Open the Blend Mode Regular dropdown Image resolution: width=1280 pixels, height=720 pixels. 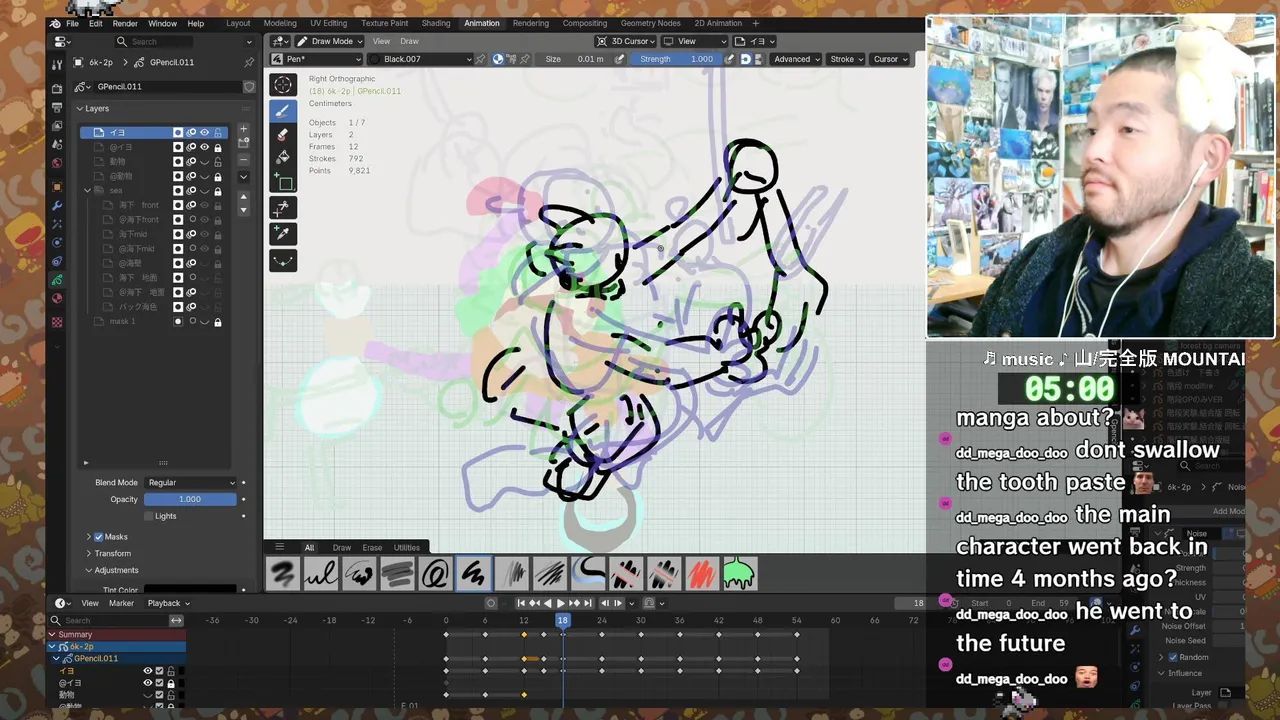[190, 482]
